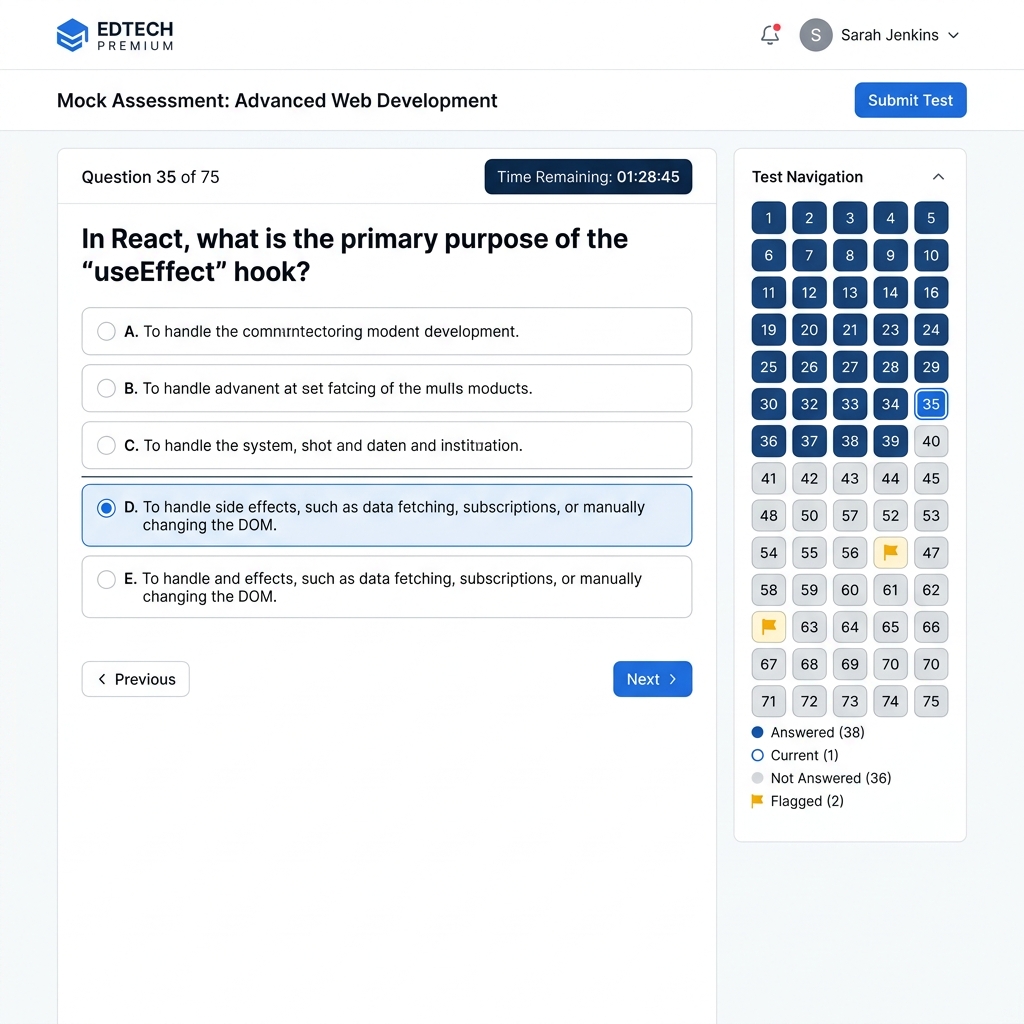
Task: Open the notifications bell icon
Action: pos(771,35)
